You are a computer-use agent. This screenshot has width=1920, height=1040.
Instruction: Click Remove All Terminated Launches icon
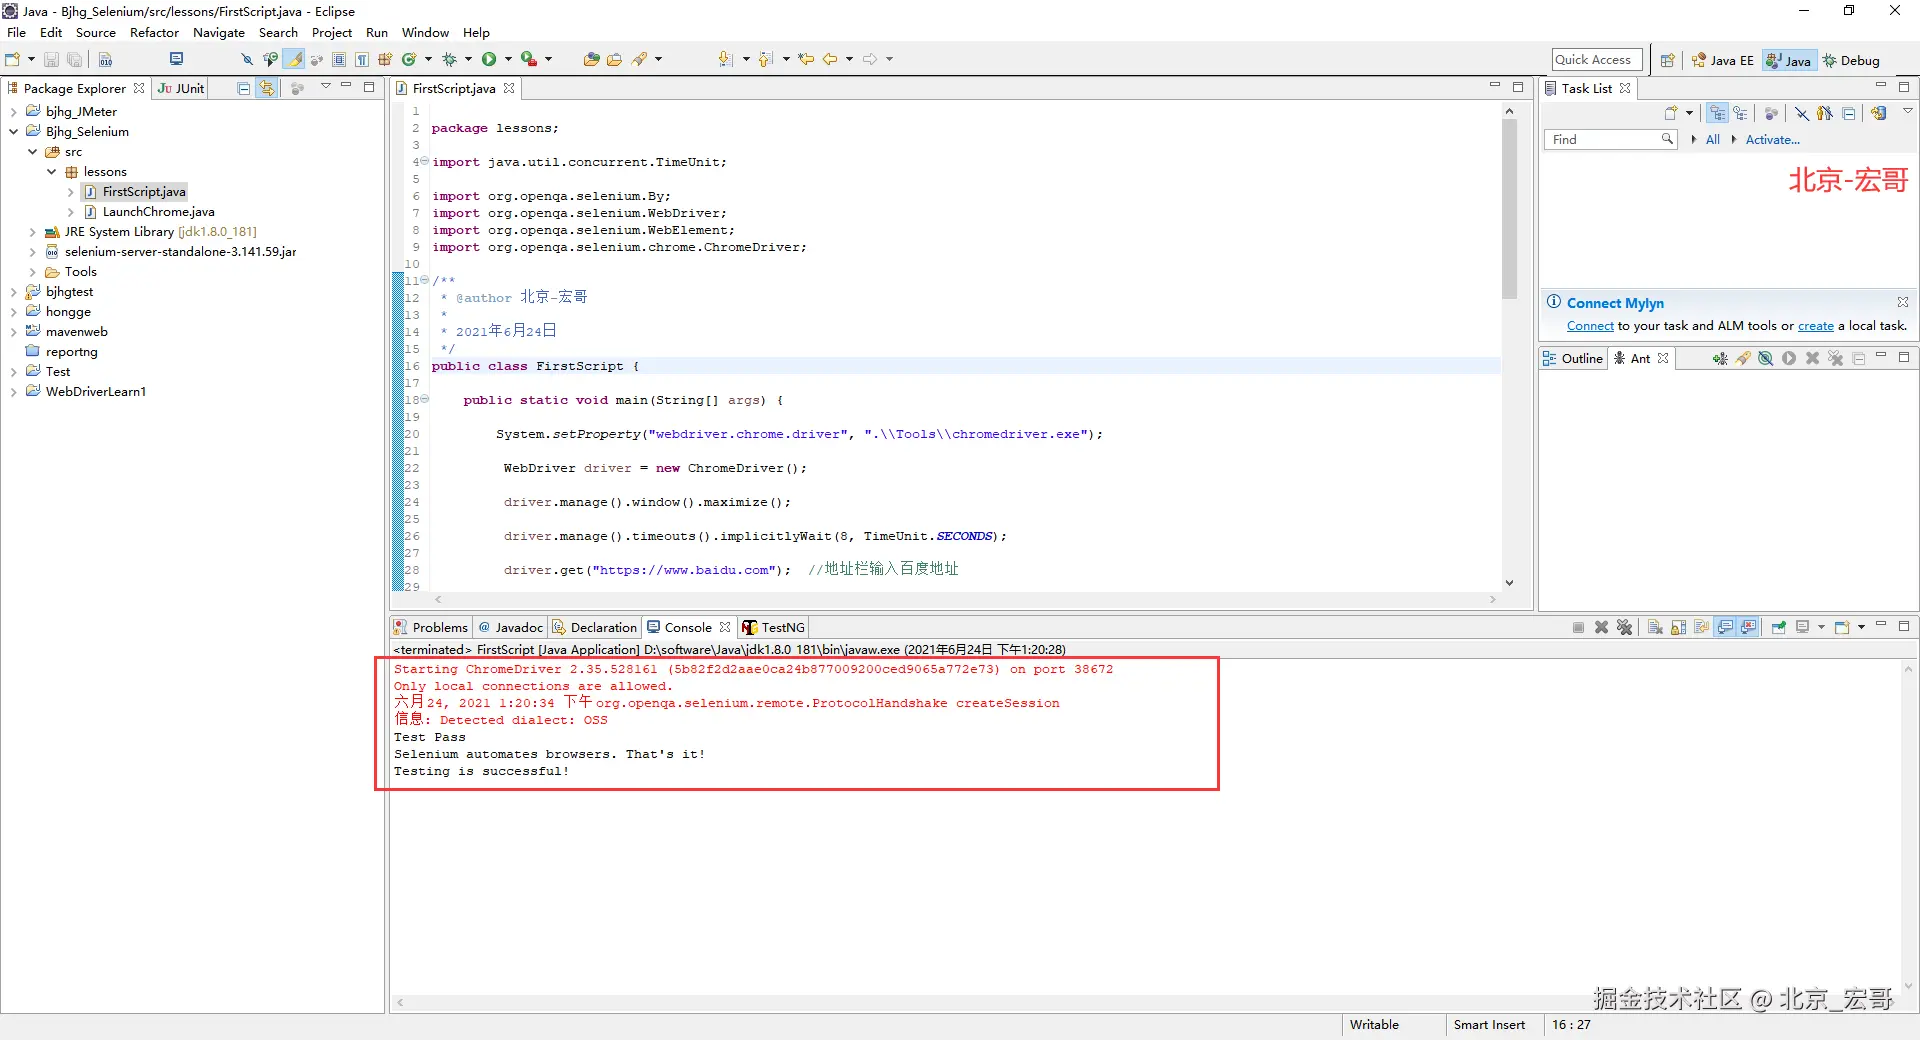click(1624, 627)
